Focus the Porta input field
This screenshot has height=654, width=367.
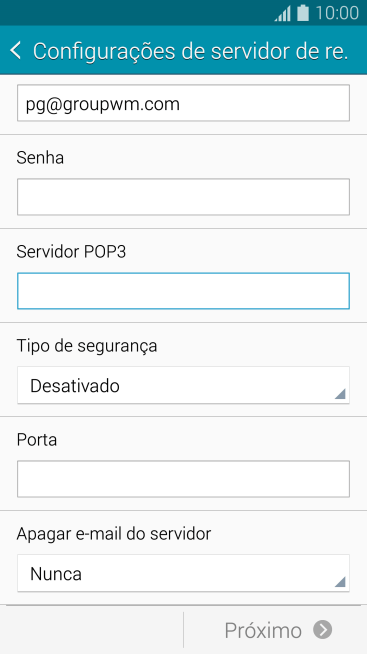tap(183, 479)
